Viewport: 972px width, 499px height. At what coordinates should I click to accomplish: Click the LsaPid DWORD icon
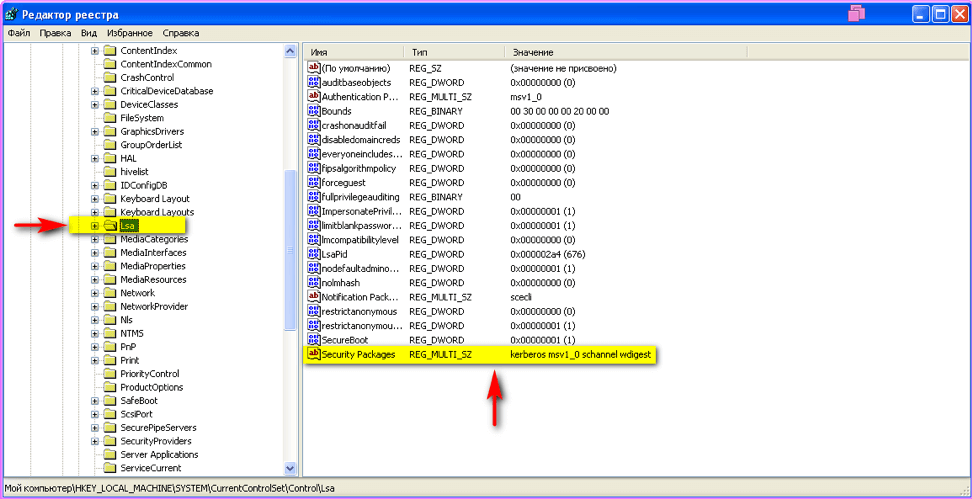(x=314, y=254)
